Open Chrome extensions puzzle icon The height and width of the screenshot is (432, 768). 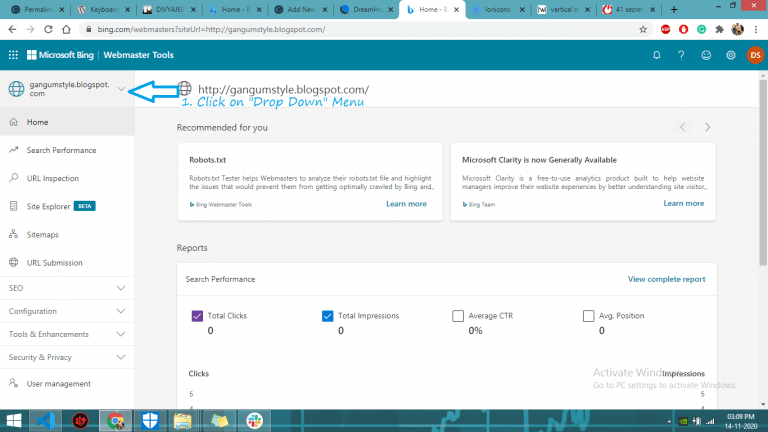(719, 29)
